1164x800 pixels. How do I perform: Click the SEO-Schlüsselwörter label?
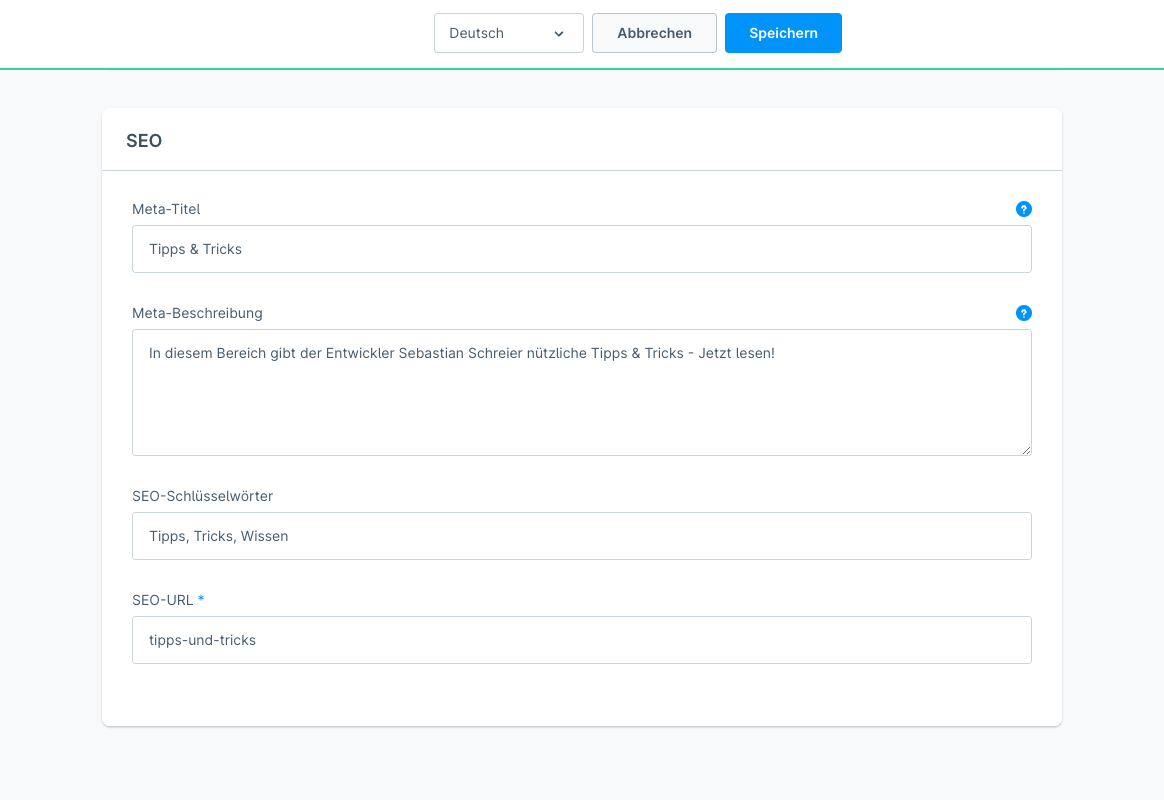point(202,496)
